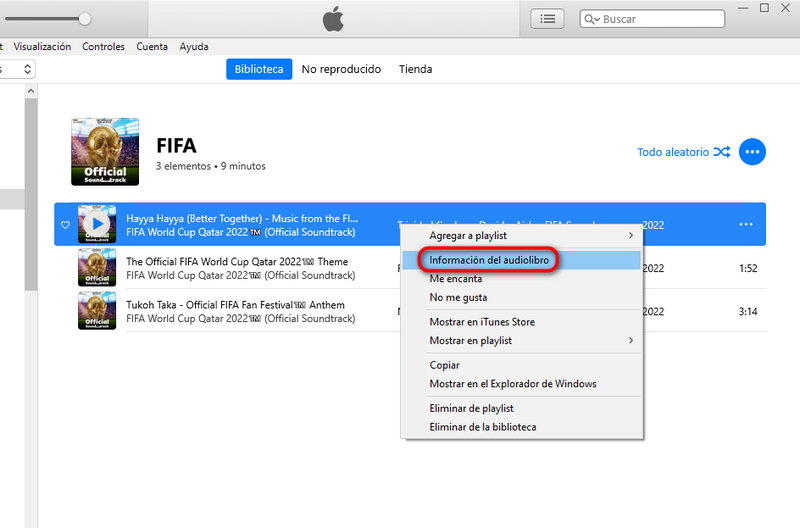Open the media type selector stepper
Viewport: 800px width, 528px height.
(x=28, y=69)
